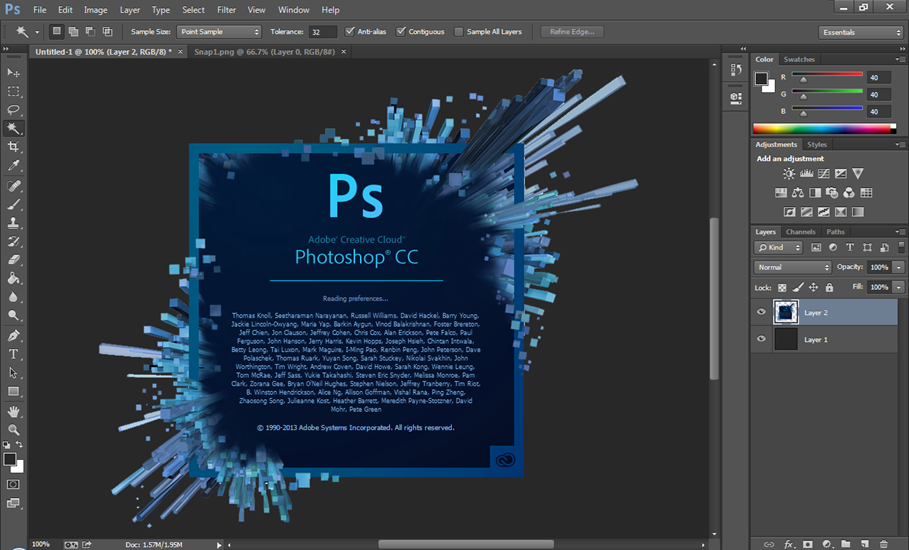Select the Magic Wand tool in toolbox

coord(13,128)
